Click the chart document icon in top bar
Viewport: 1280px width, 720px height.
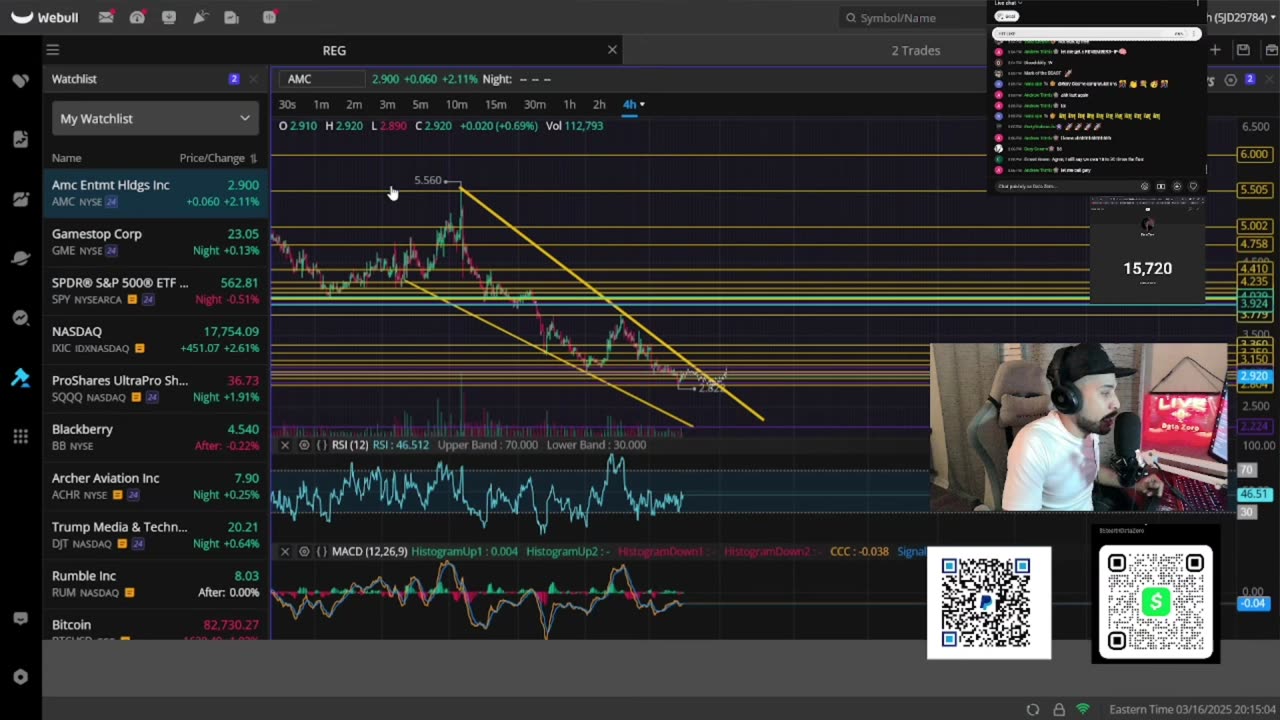(232, 17)
